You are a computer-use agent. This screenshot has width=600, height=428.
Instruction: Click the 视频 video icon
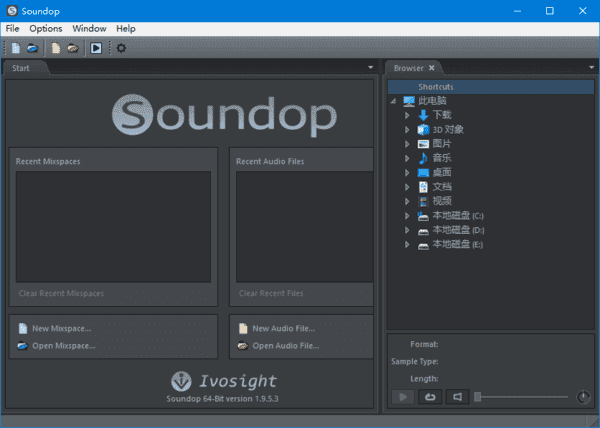point(423,201)
